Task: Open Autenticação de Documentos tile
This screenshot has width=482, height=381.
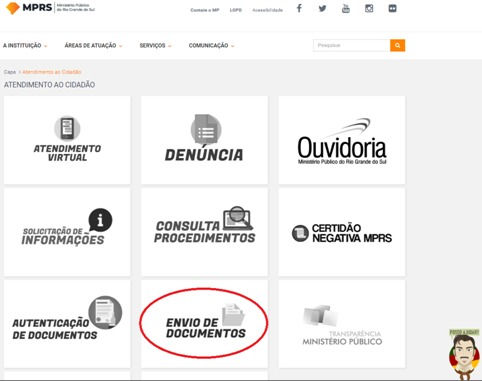Action: (67, 324)
